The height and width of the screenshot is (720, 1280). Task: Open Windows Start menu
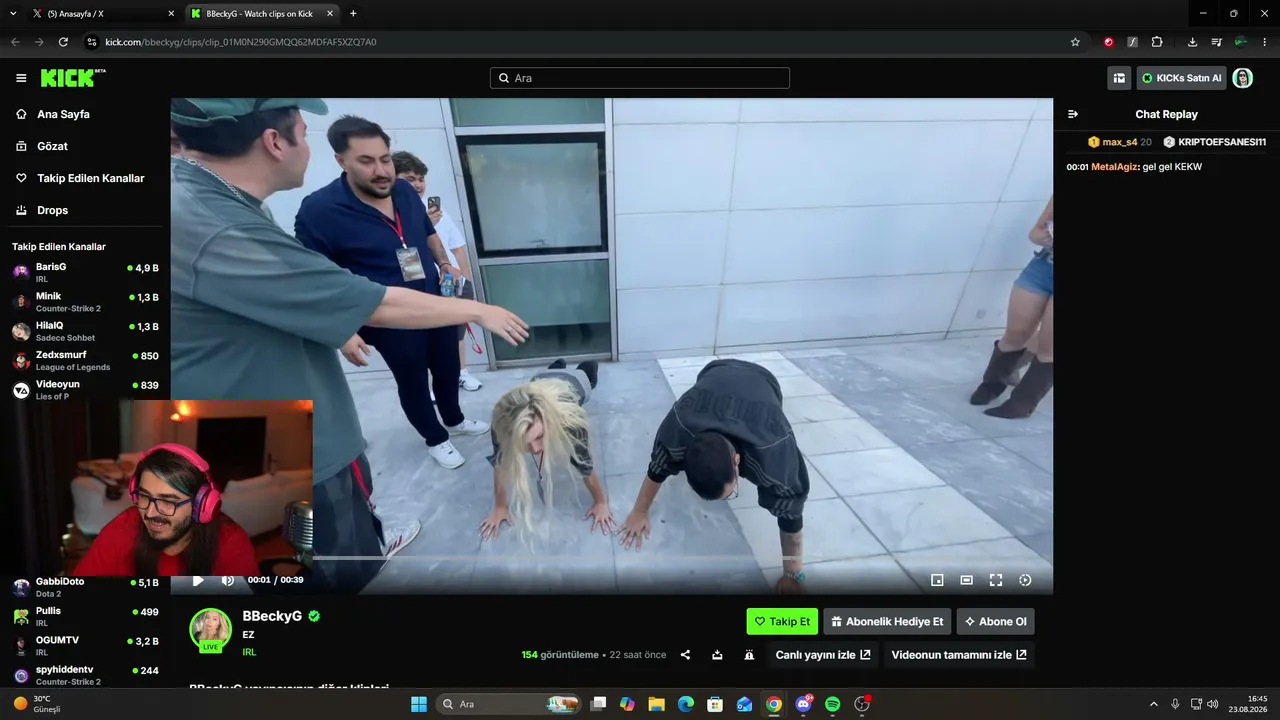point(418,704)
